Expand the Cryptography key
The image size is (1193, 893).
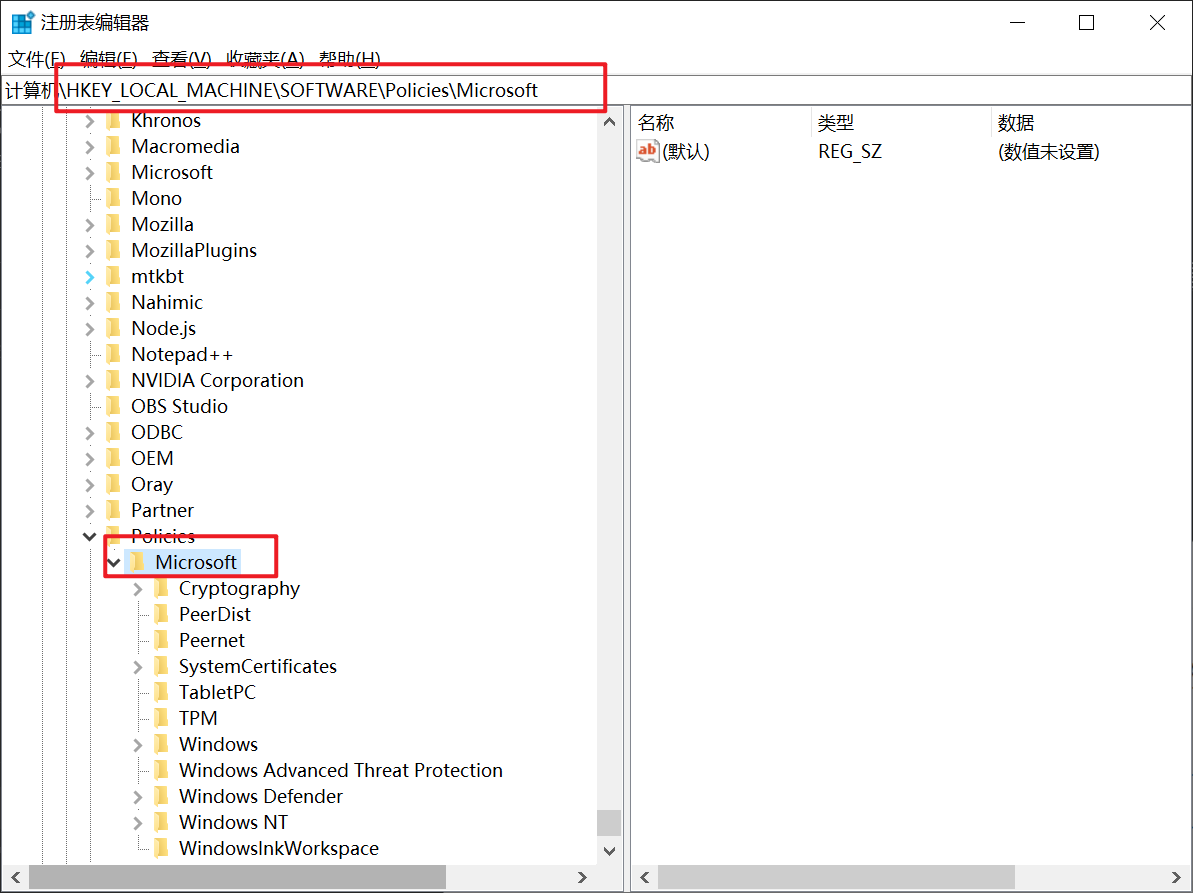click(x=138, y=590)
